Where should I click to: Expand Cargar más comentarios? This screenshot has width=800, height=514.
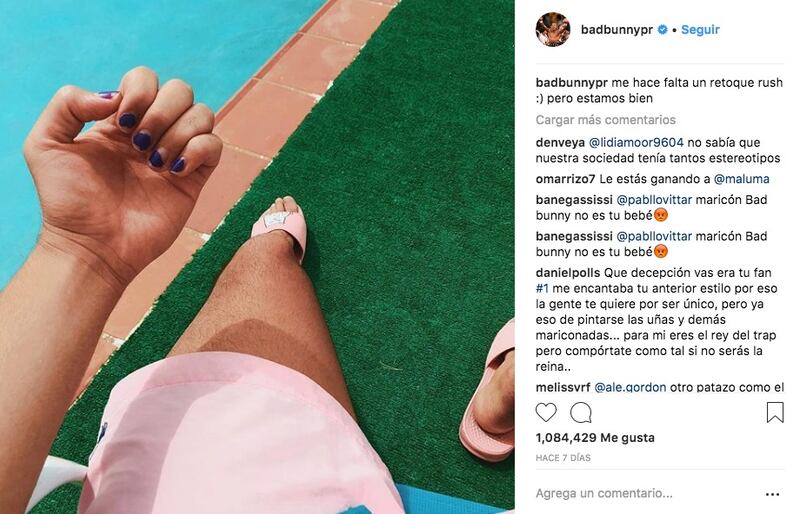[x=606, y=120]
